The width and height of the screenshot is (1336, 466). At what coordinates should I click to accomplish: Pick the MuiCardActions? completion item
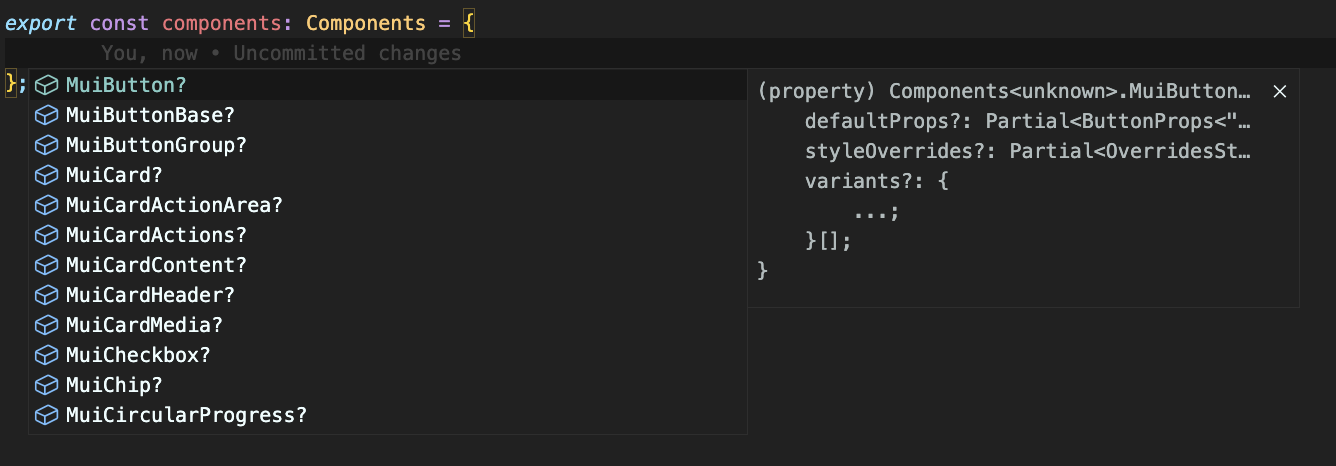click(156, 235)
